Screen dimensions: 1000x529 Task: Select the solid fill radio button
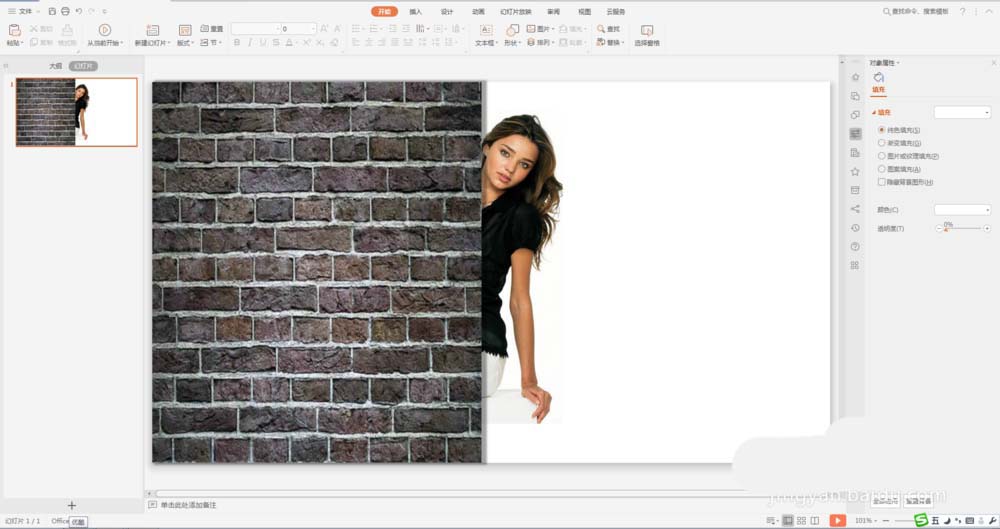[881, 130]
